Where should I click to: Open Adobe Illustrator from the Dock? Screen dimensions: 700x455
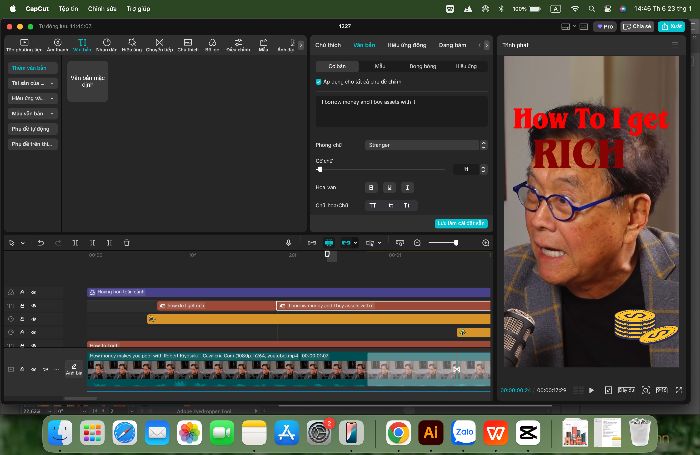pos(431,433)
